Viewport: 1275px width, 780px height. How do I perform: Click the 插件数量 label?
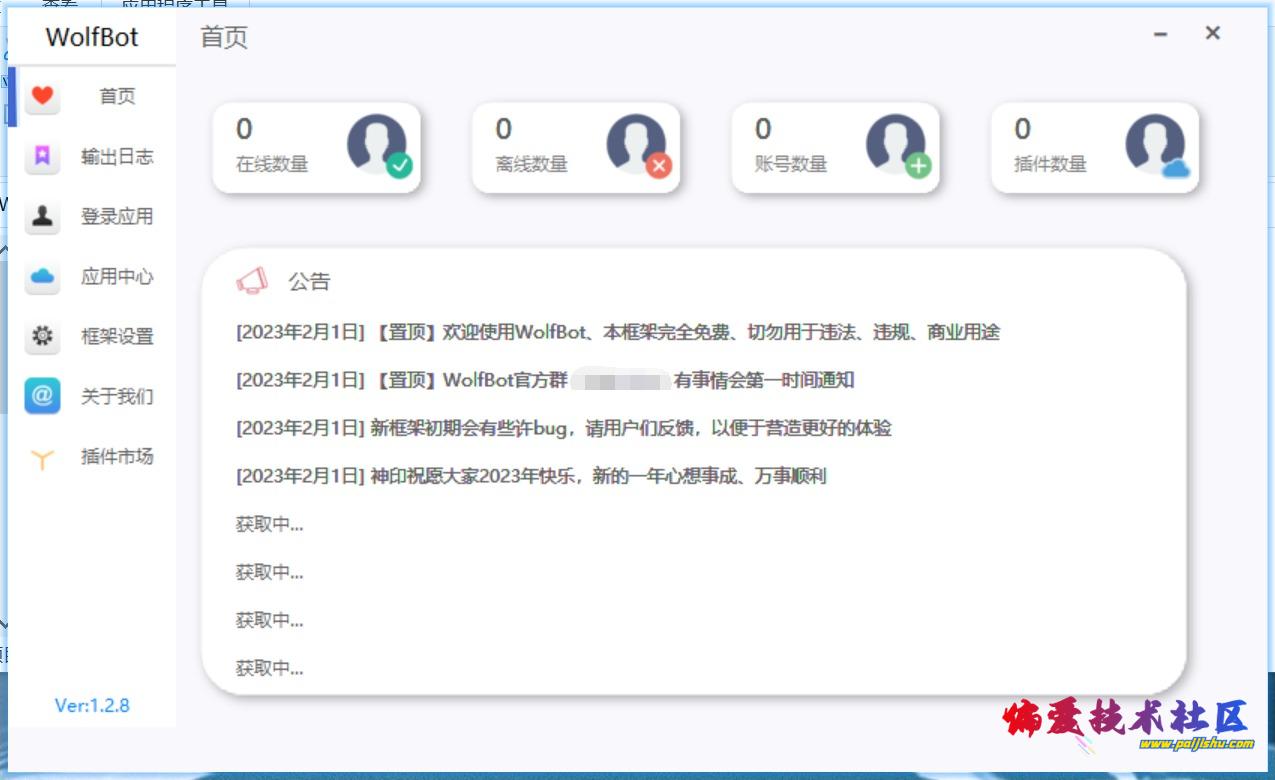pos(1050,164)
